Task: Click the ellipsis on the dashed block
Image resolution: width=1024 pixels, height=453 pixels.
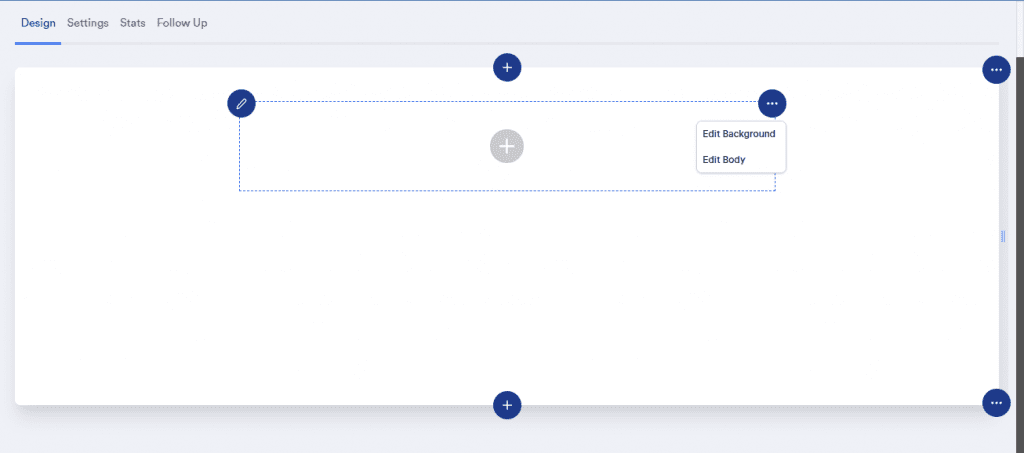Action: click(x=772, y=103)
